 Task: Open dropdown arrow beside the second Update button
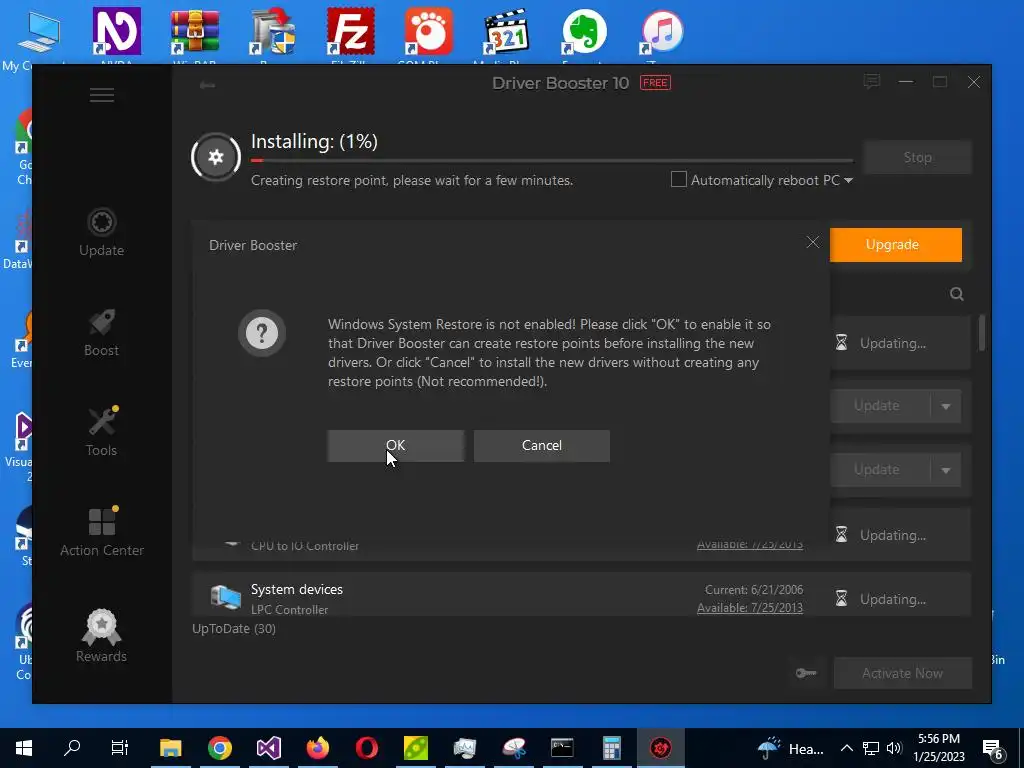point(946,470)
